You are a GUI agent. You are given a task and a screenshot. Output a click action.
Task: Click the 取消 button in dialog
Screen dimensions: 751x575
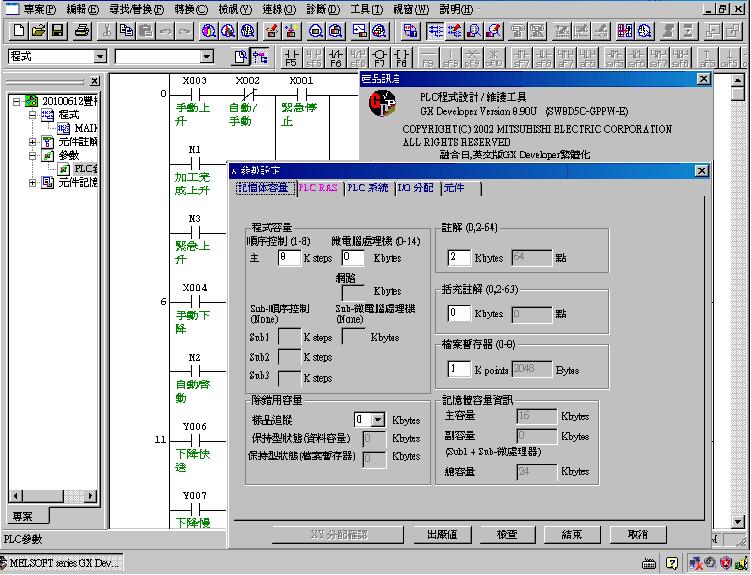tap(638, 535)
